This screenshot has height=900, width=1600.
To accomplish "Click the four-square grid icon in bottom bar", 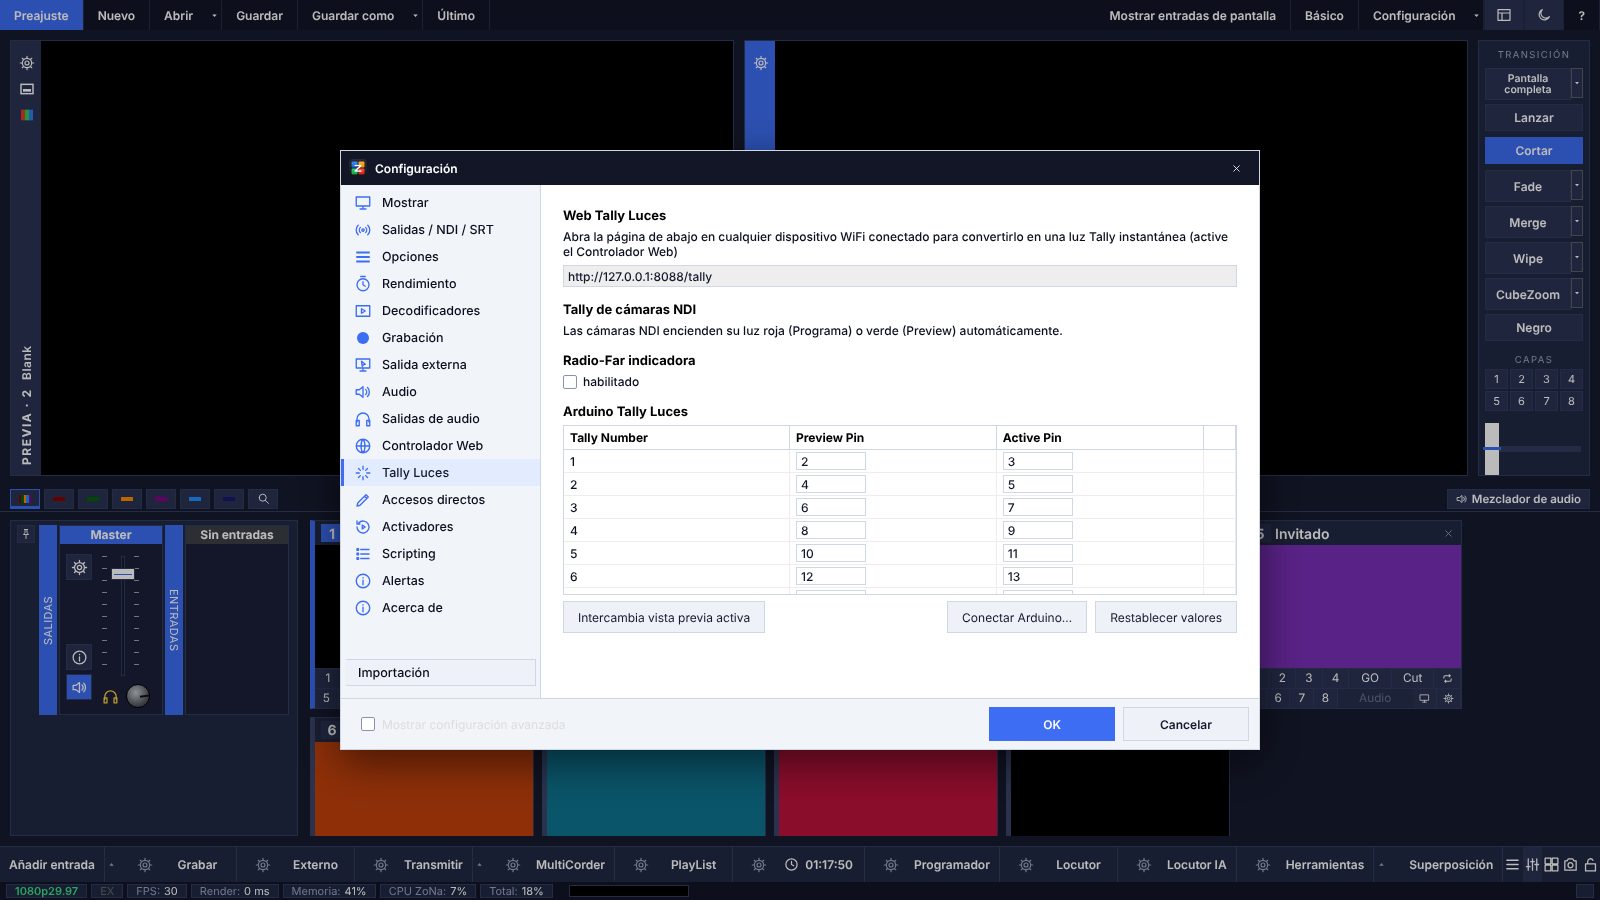I will [x=1551, y=865].
